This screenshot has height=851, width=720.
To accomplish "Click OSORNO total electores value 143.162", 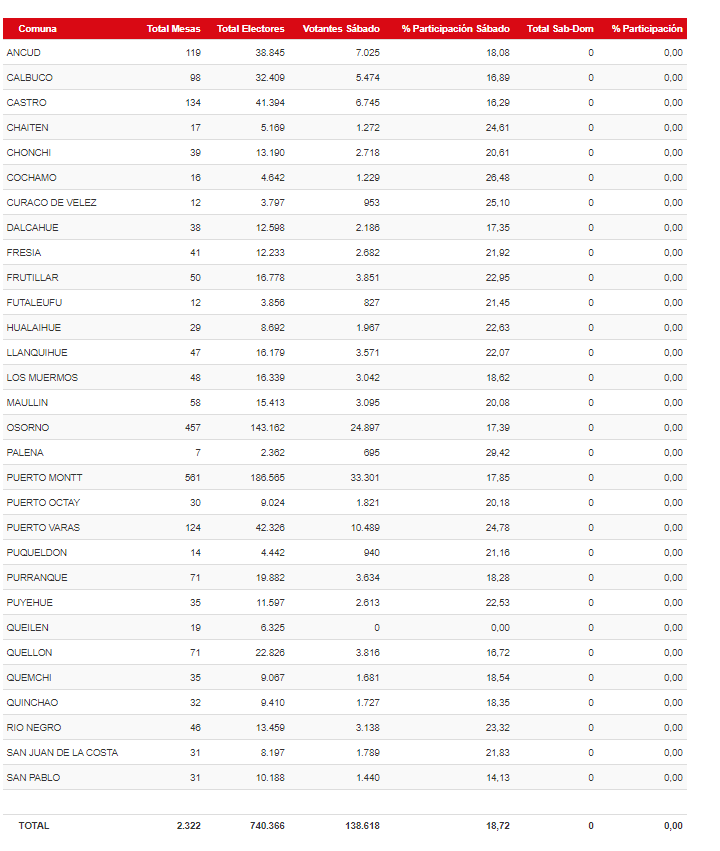I will (x=267, y=428).
